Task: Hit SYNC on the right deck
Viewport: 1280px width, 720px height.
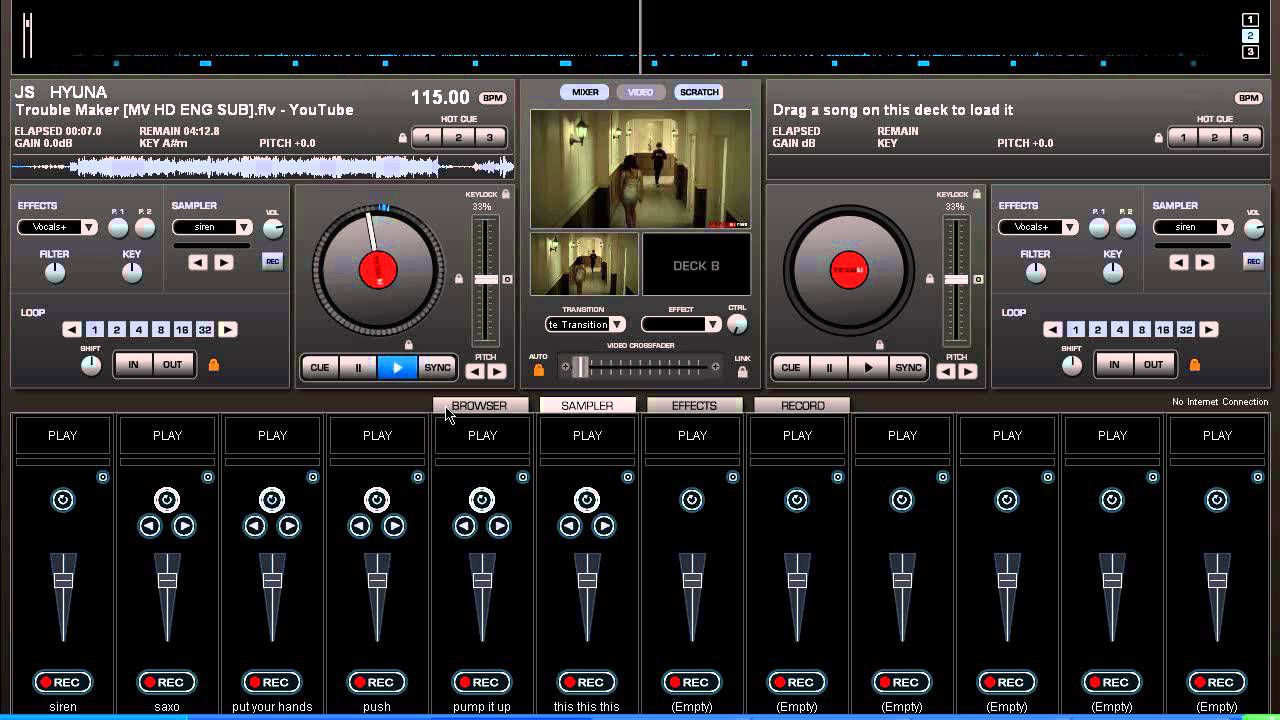Action: pos(908,367)
